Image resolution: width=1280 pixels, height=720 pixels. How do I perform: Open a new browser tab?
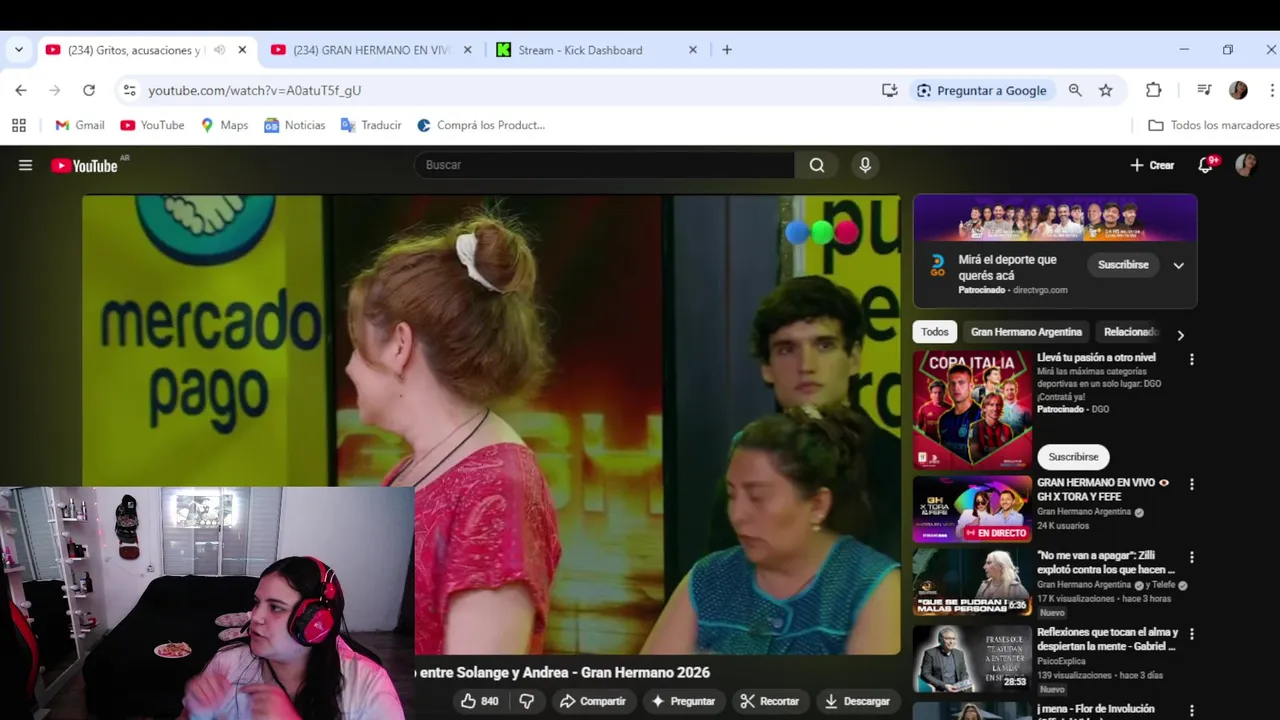[x=727, y=50]
